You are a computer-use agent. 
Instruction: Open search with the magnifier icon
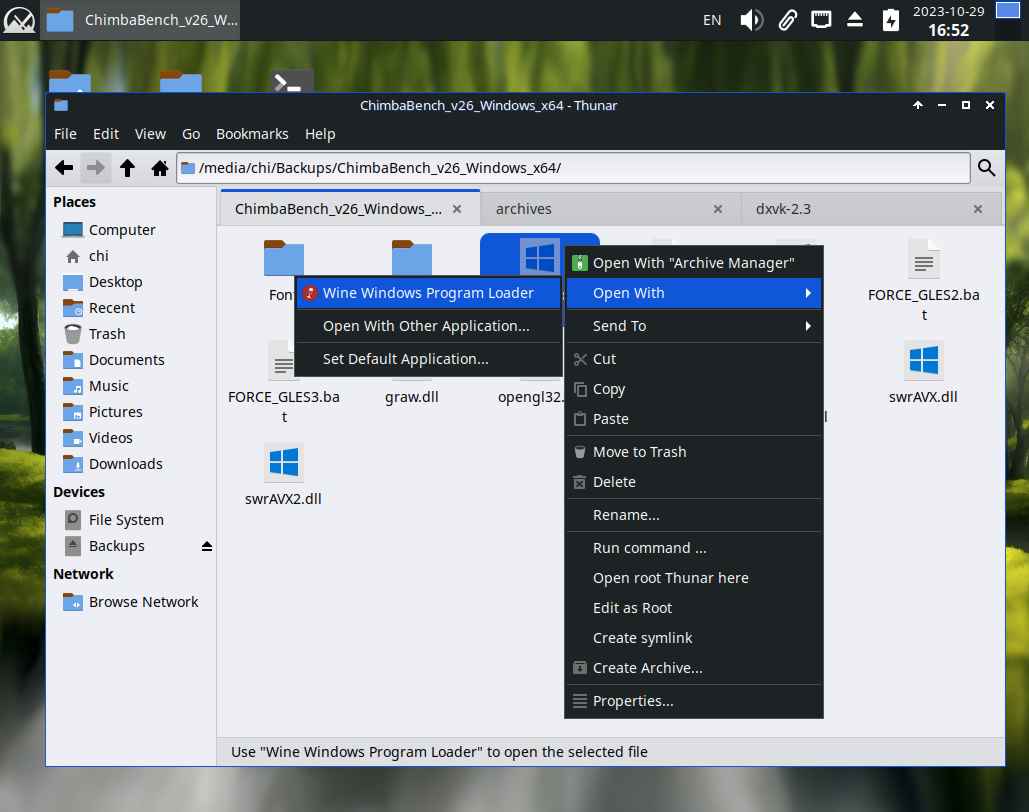click(986, 168)
